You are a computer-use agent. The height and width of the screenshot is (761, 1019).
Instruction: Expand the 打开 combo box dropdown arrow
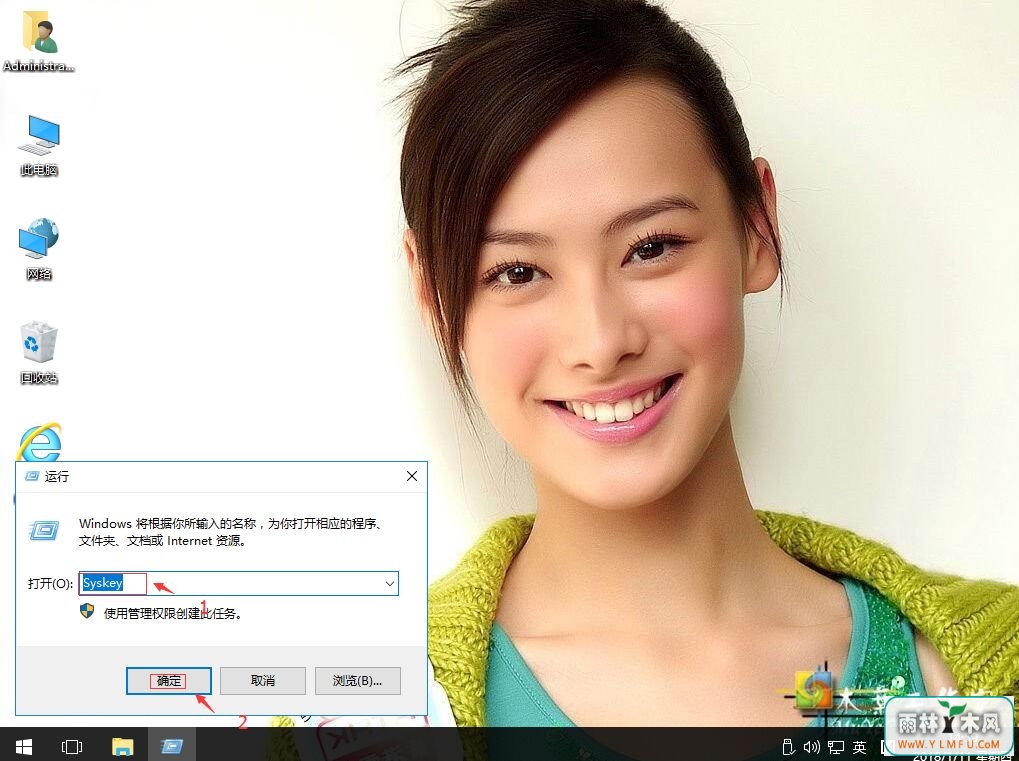tap(389, 584)
